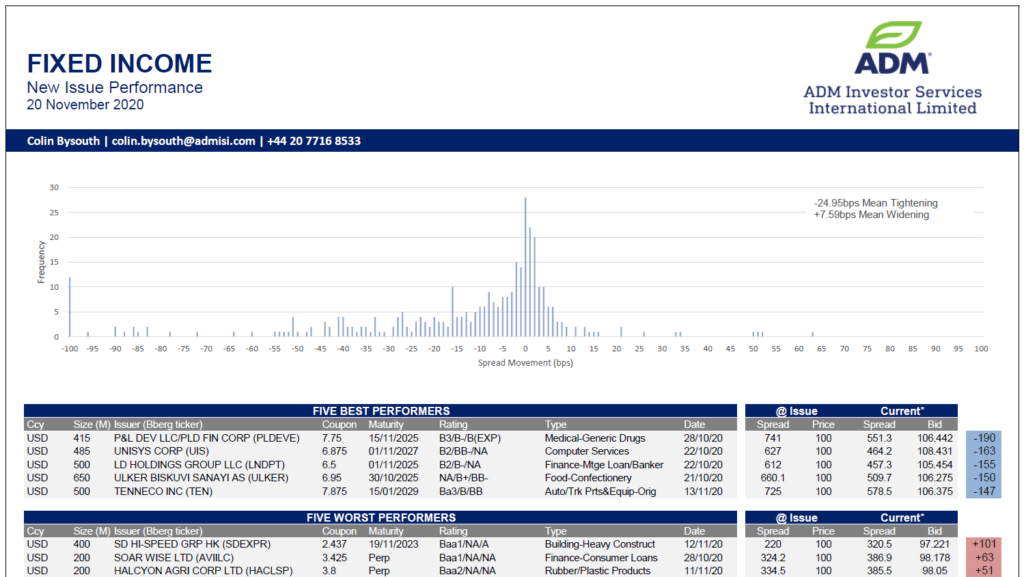Select the type 'Rubber/Plastic Products'
This screenshot has width=1024, height=577.
598,571
